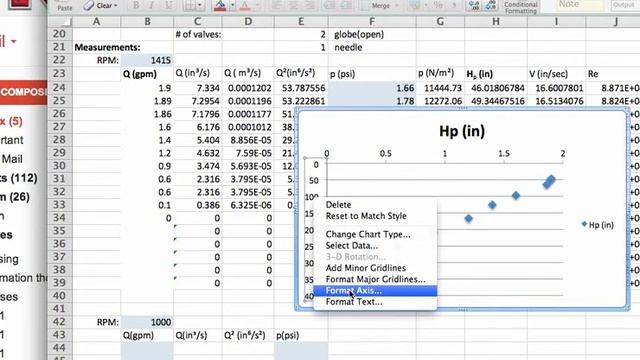640x360 pixels.
Task: Click the cell Borders icon
Action: 190,6
